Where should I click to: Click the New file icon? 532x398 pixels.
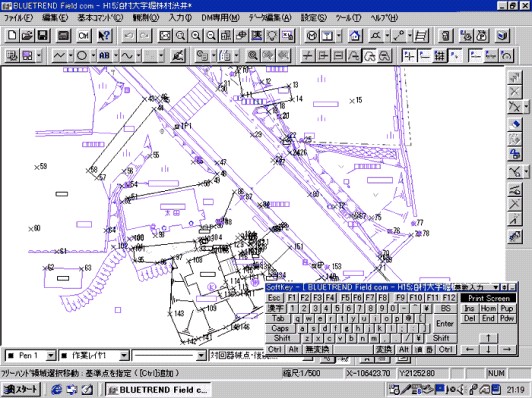pos(12,36)
